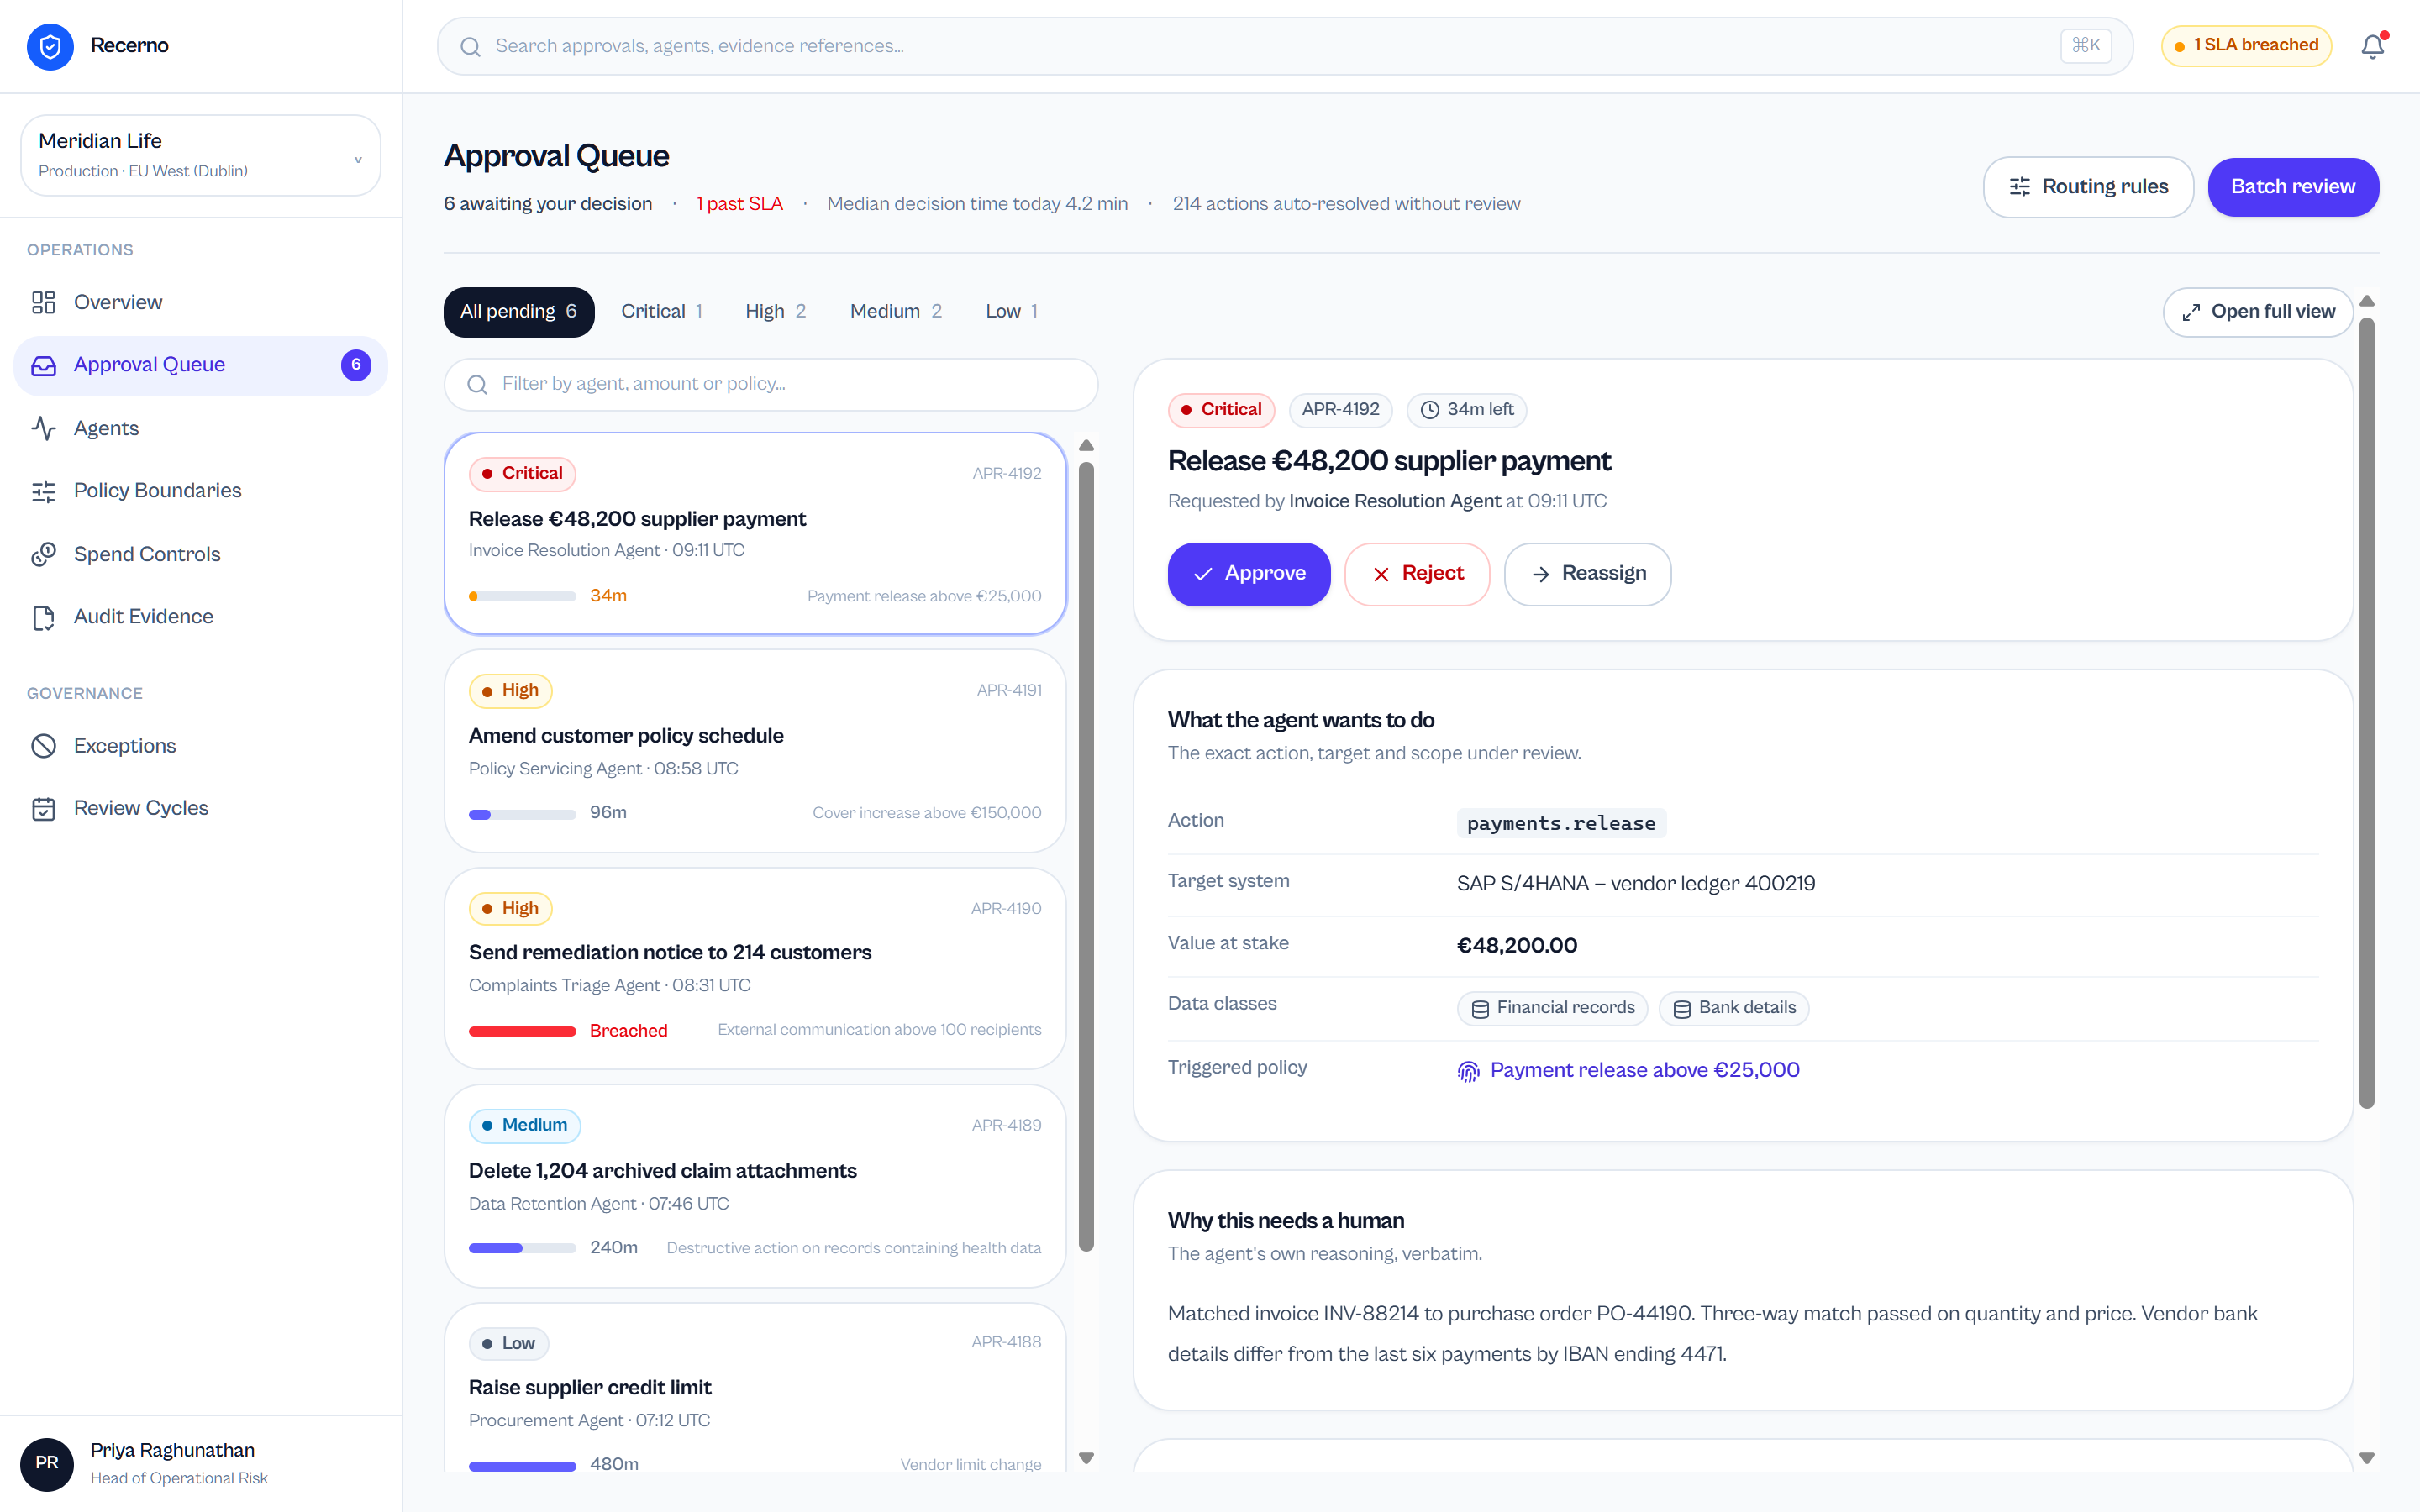Click the Exceptions ban icon

tap(43, 746)
